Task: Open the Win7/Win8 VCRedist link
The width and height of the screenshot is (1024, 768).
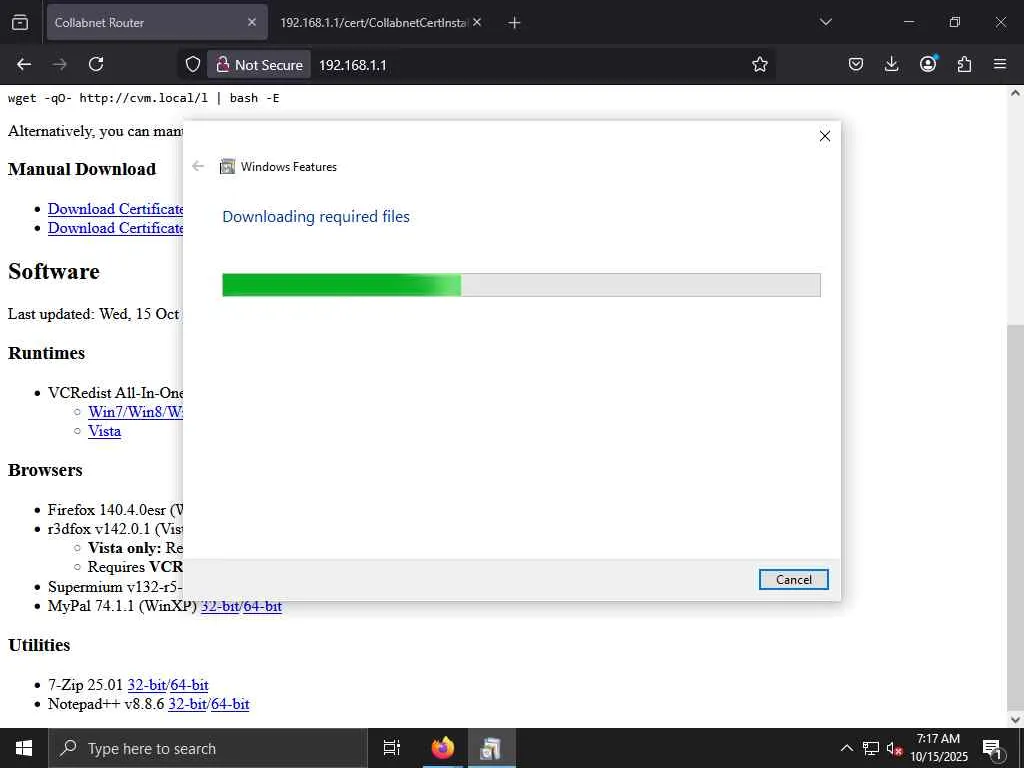Action: point(135,412)
